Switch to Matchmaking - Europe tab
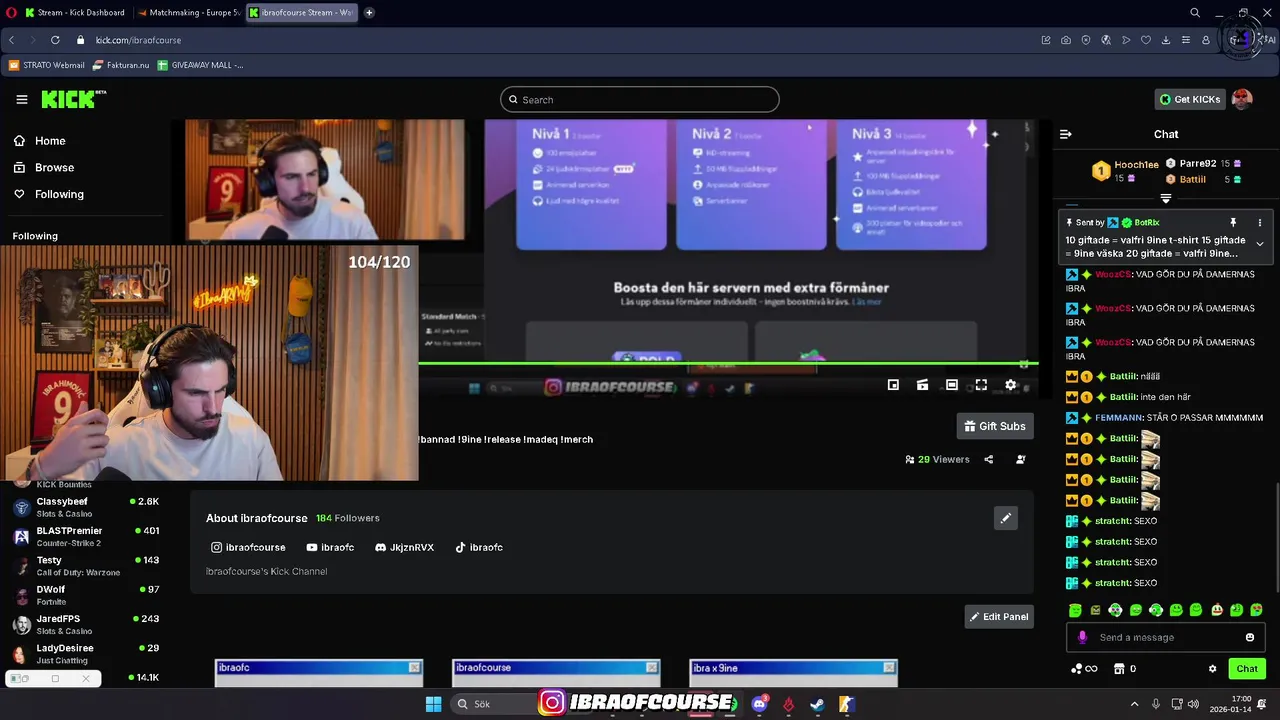 189,12
